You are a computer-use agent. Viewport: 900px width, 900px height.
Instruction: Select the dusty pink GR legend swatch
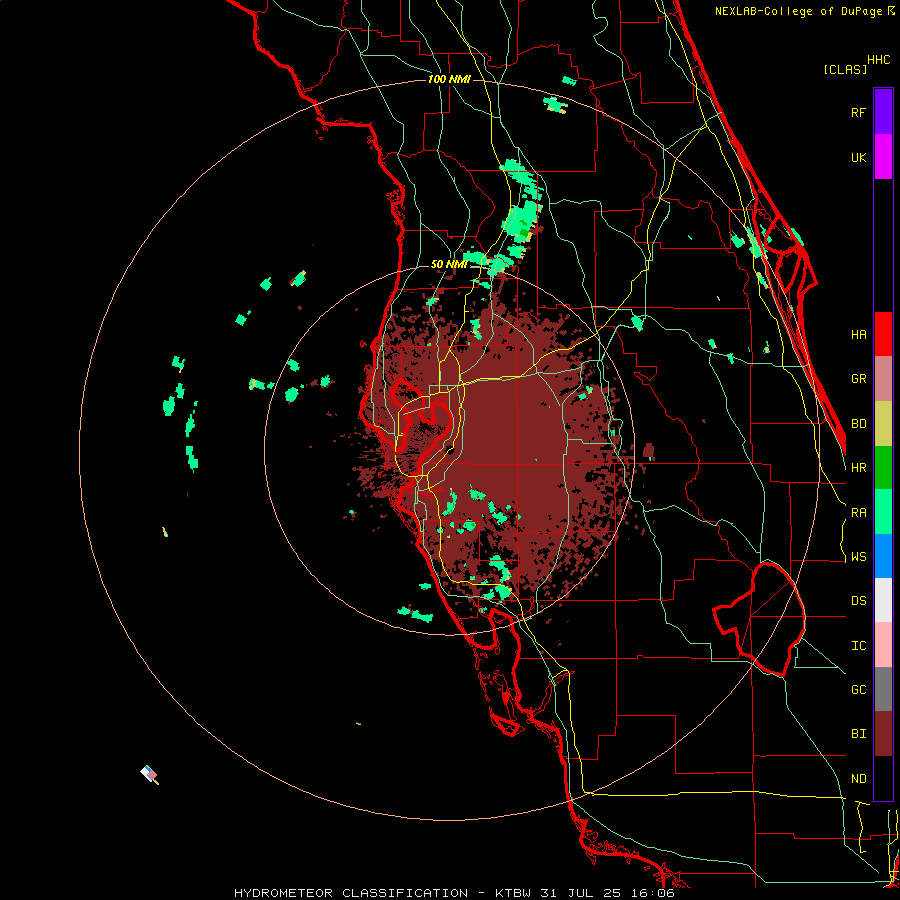pyautogui.click(x=883, y=379)
